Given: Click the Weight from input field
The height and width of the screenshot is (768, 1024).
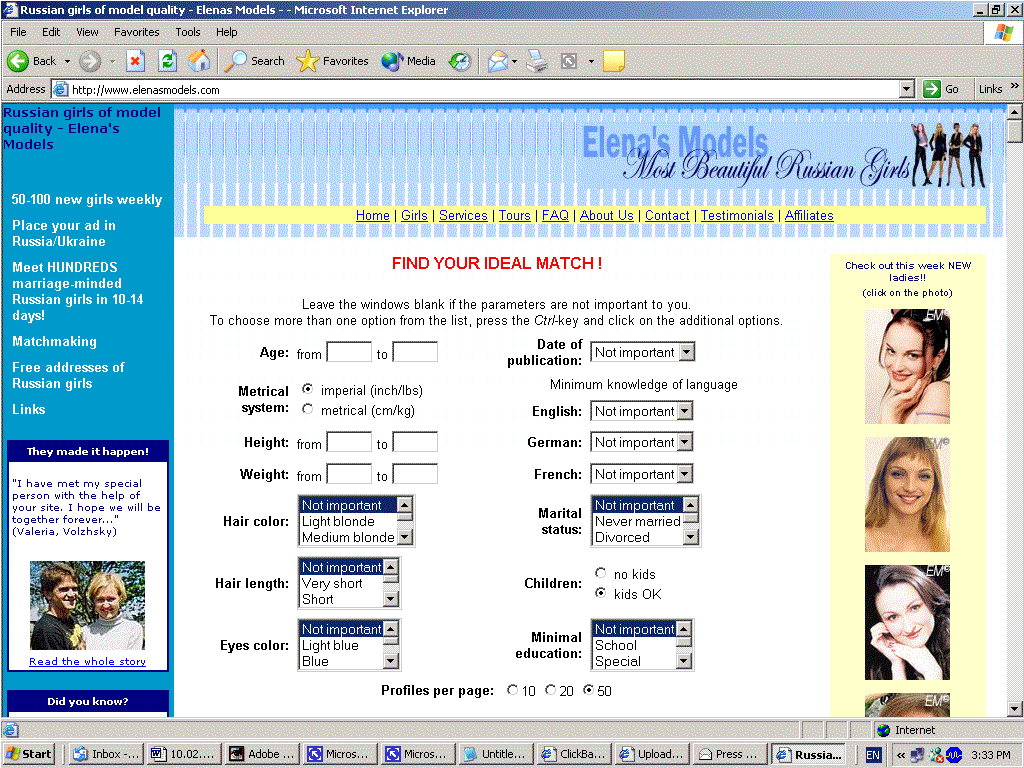Looking at the screenshot, I should 349,474.
